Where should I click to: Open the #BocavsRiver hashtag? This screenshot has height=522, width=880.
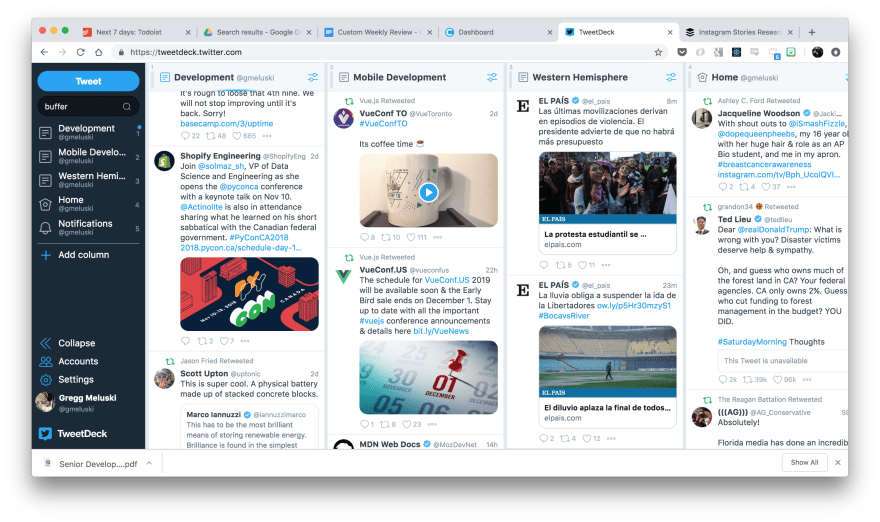[x=564, y=316]
